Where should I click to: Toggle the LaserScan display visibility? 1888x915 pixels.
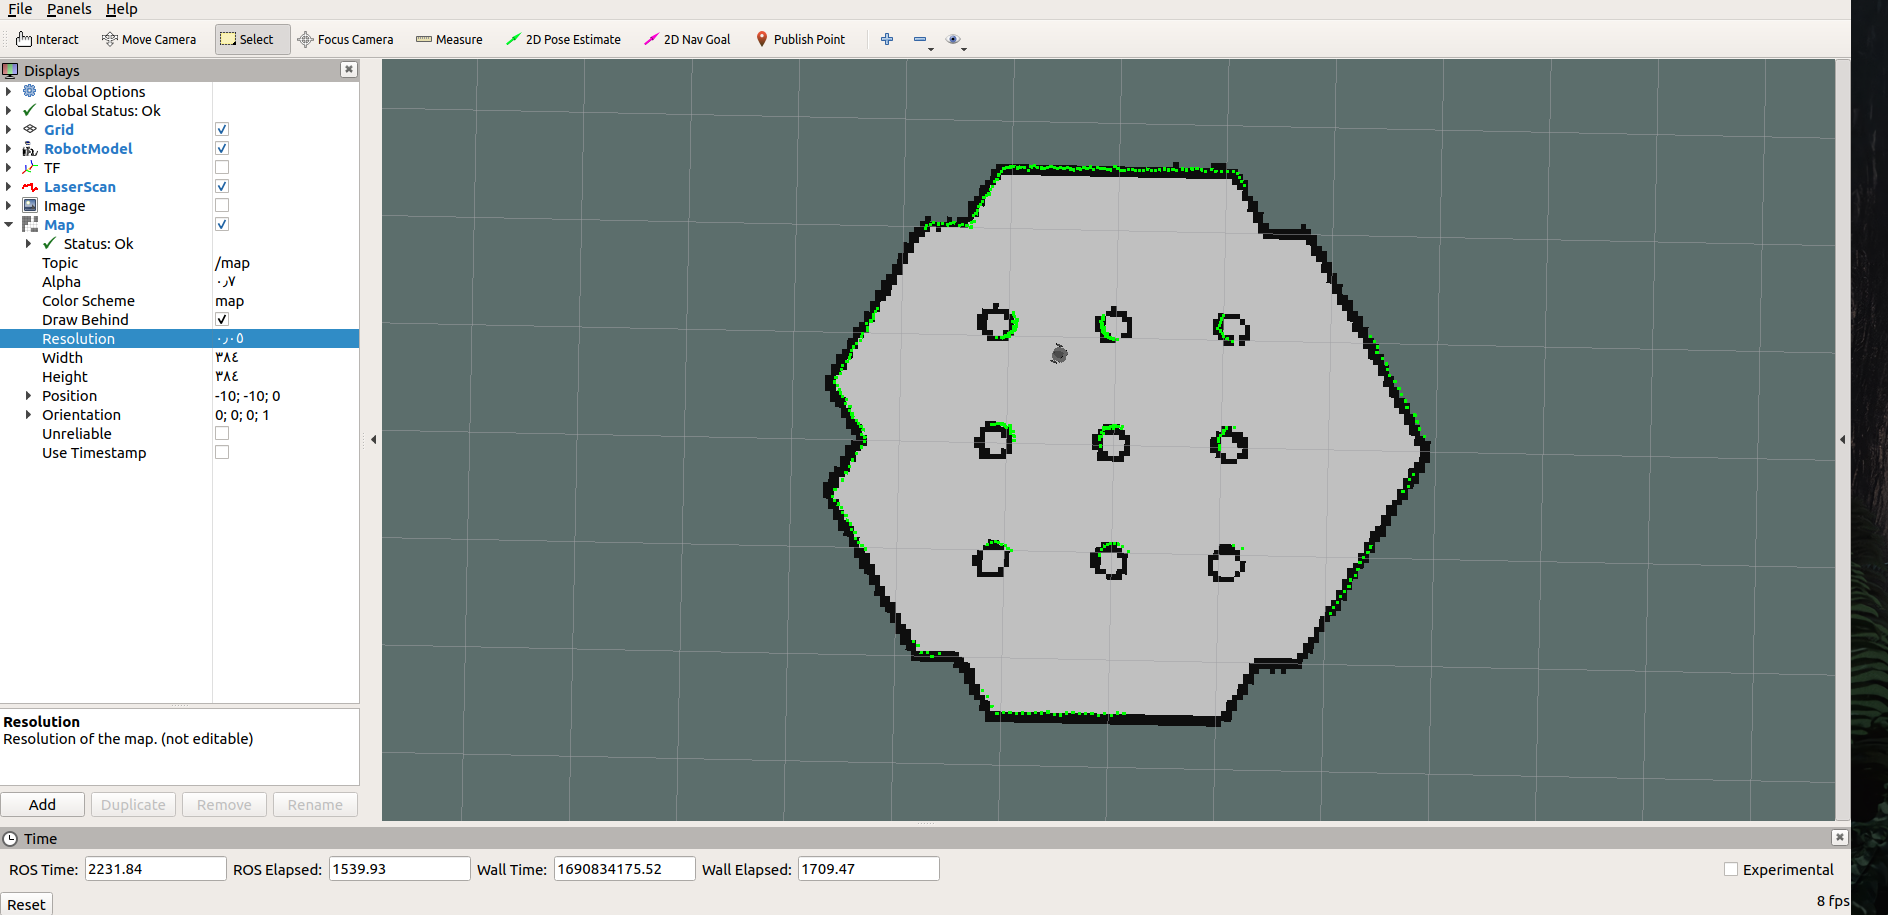click(x=221, y=186)
